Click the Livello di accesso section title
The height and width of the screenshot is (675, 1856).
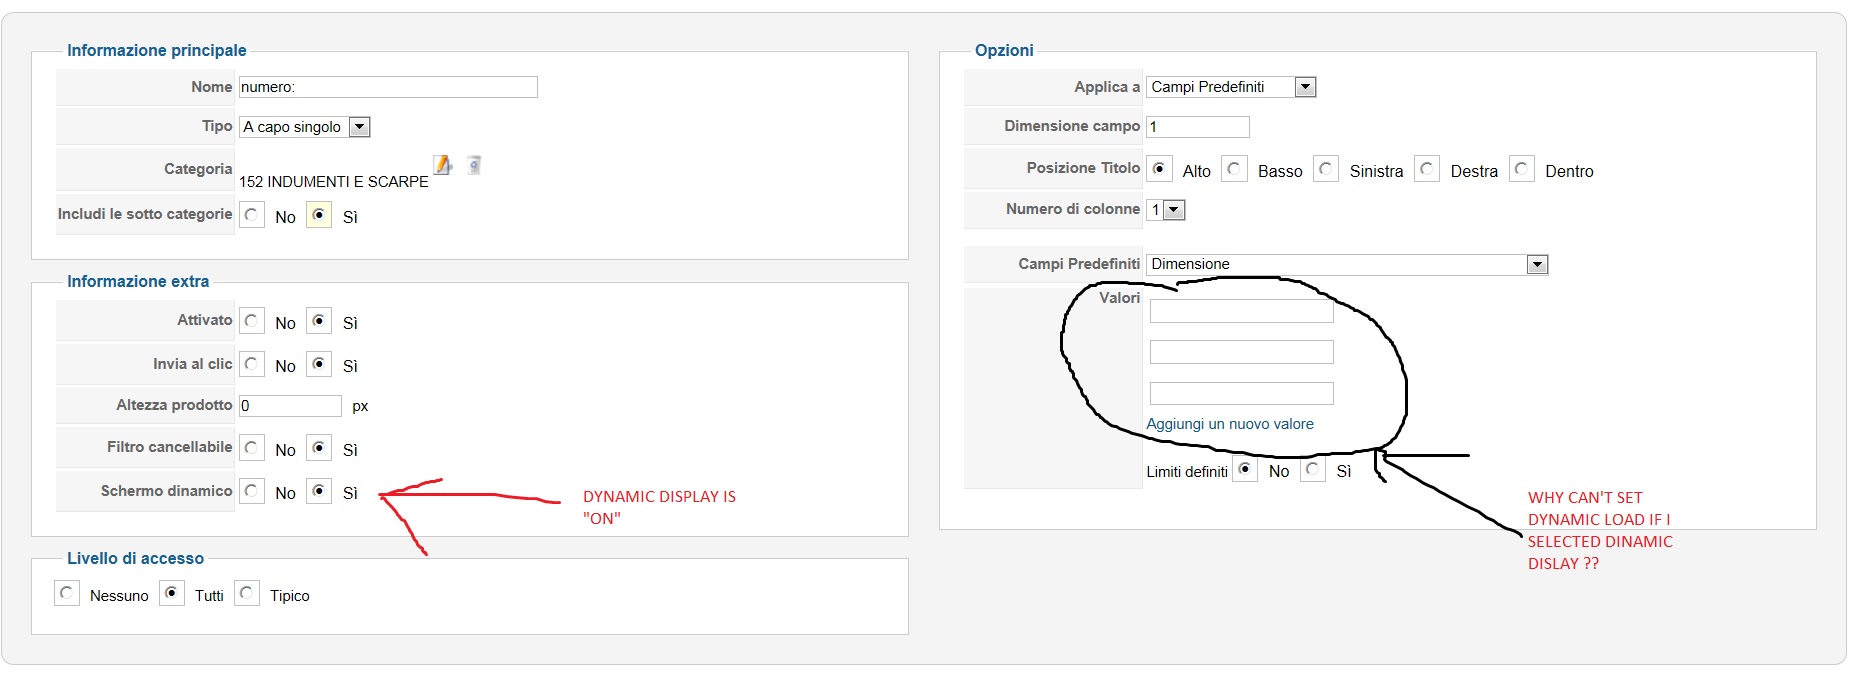tap(135, 558)
